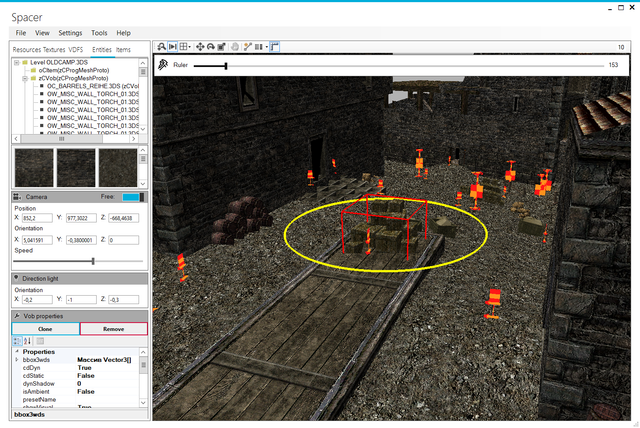Open the Tools menu
This screenshot has height=428, width=640.
point(99,33)
